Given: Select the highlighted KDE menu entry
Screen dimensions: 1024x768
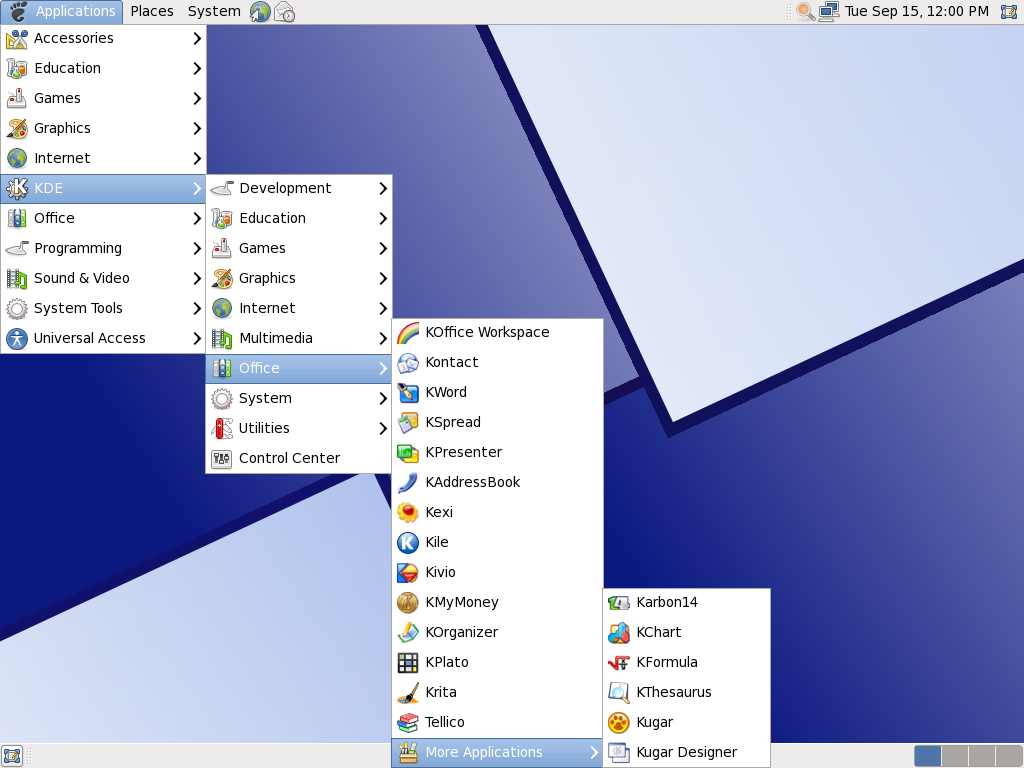Looking at the screenshot, I should tap(103, 189).
